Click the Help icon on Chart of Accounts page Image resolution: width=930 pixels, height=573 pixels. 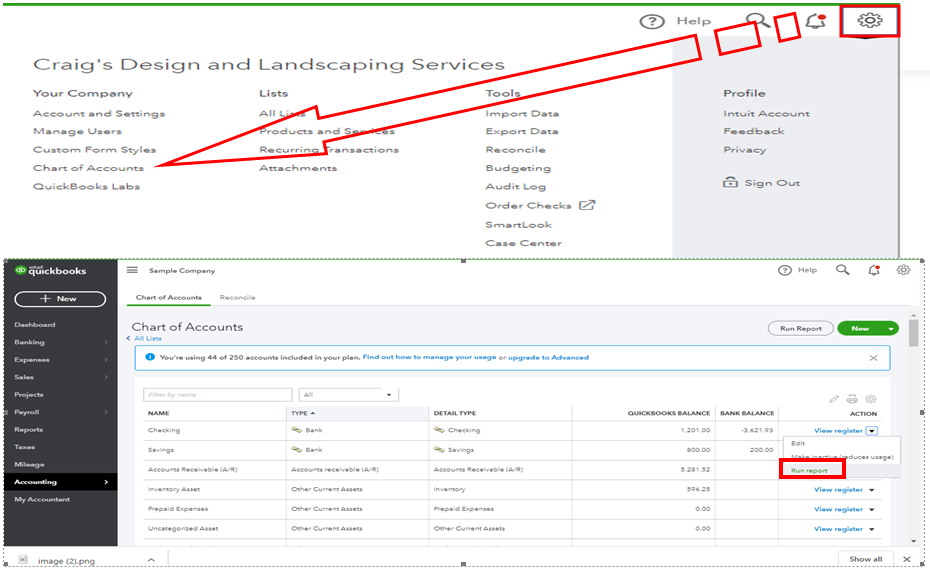(x=785, y=270)
